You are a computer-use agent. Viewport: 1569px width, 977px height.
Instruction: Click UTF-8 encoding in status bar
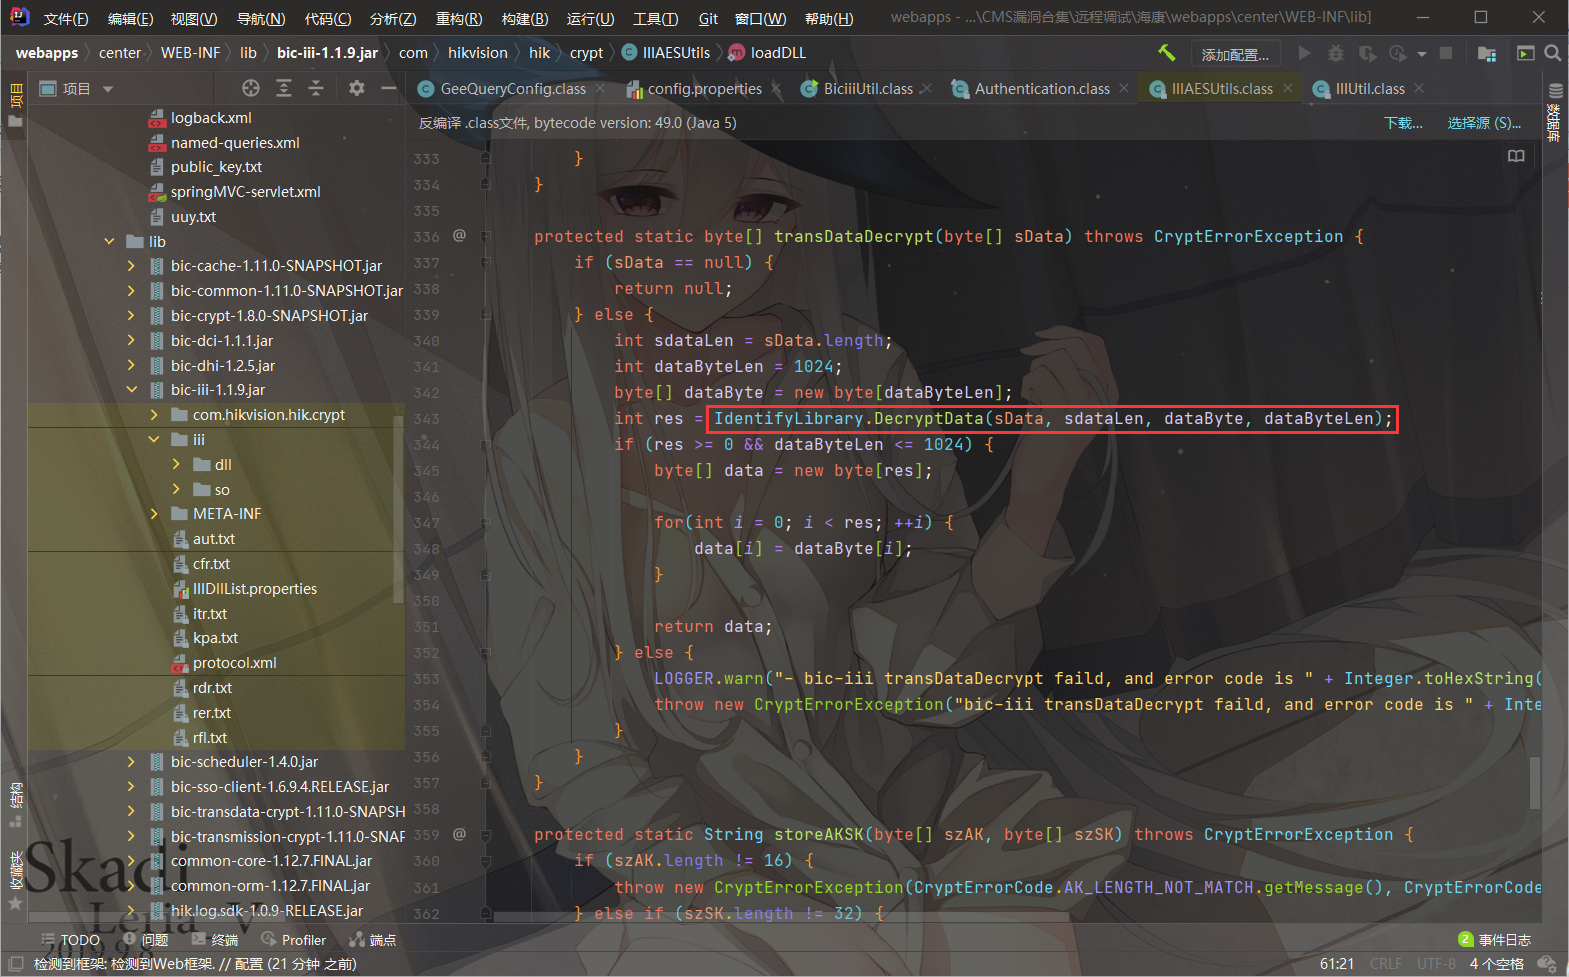[x=1436, y=964]
